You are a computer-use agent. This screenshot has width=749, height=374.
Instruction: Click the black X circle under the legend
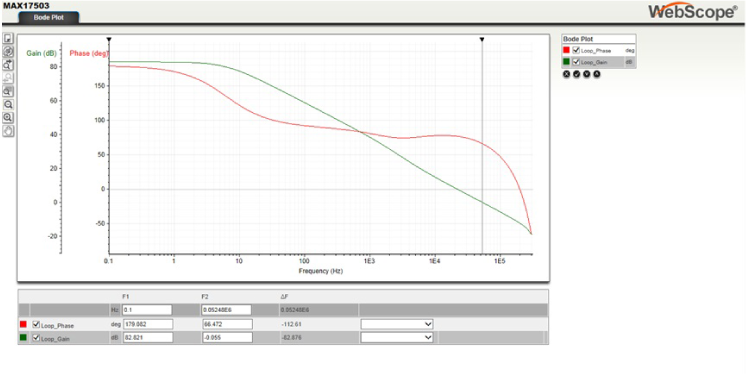pos(567,74)
